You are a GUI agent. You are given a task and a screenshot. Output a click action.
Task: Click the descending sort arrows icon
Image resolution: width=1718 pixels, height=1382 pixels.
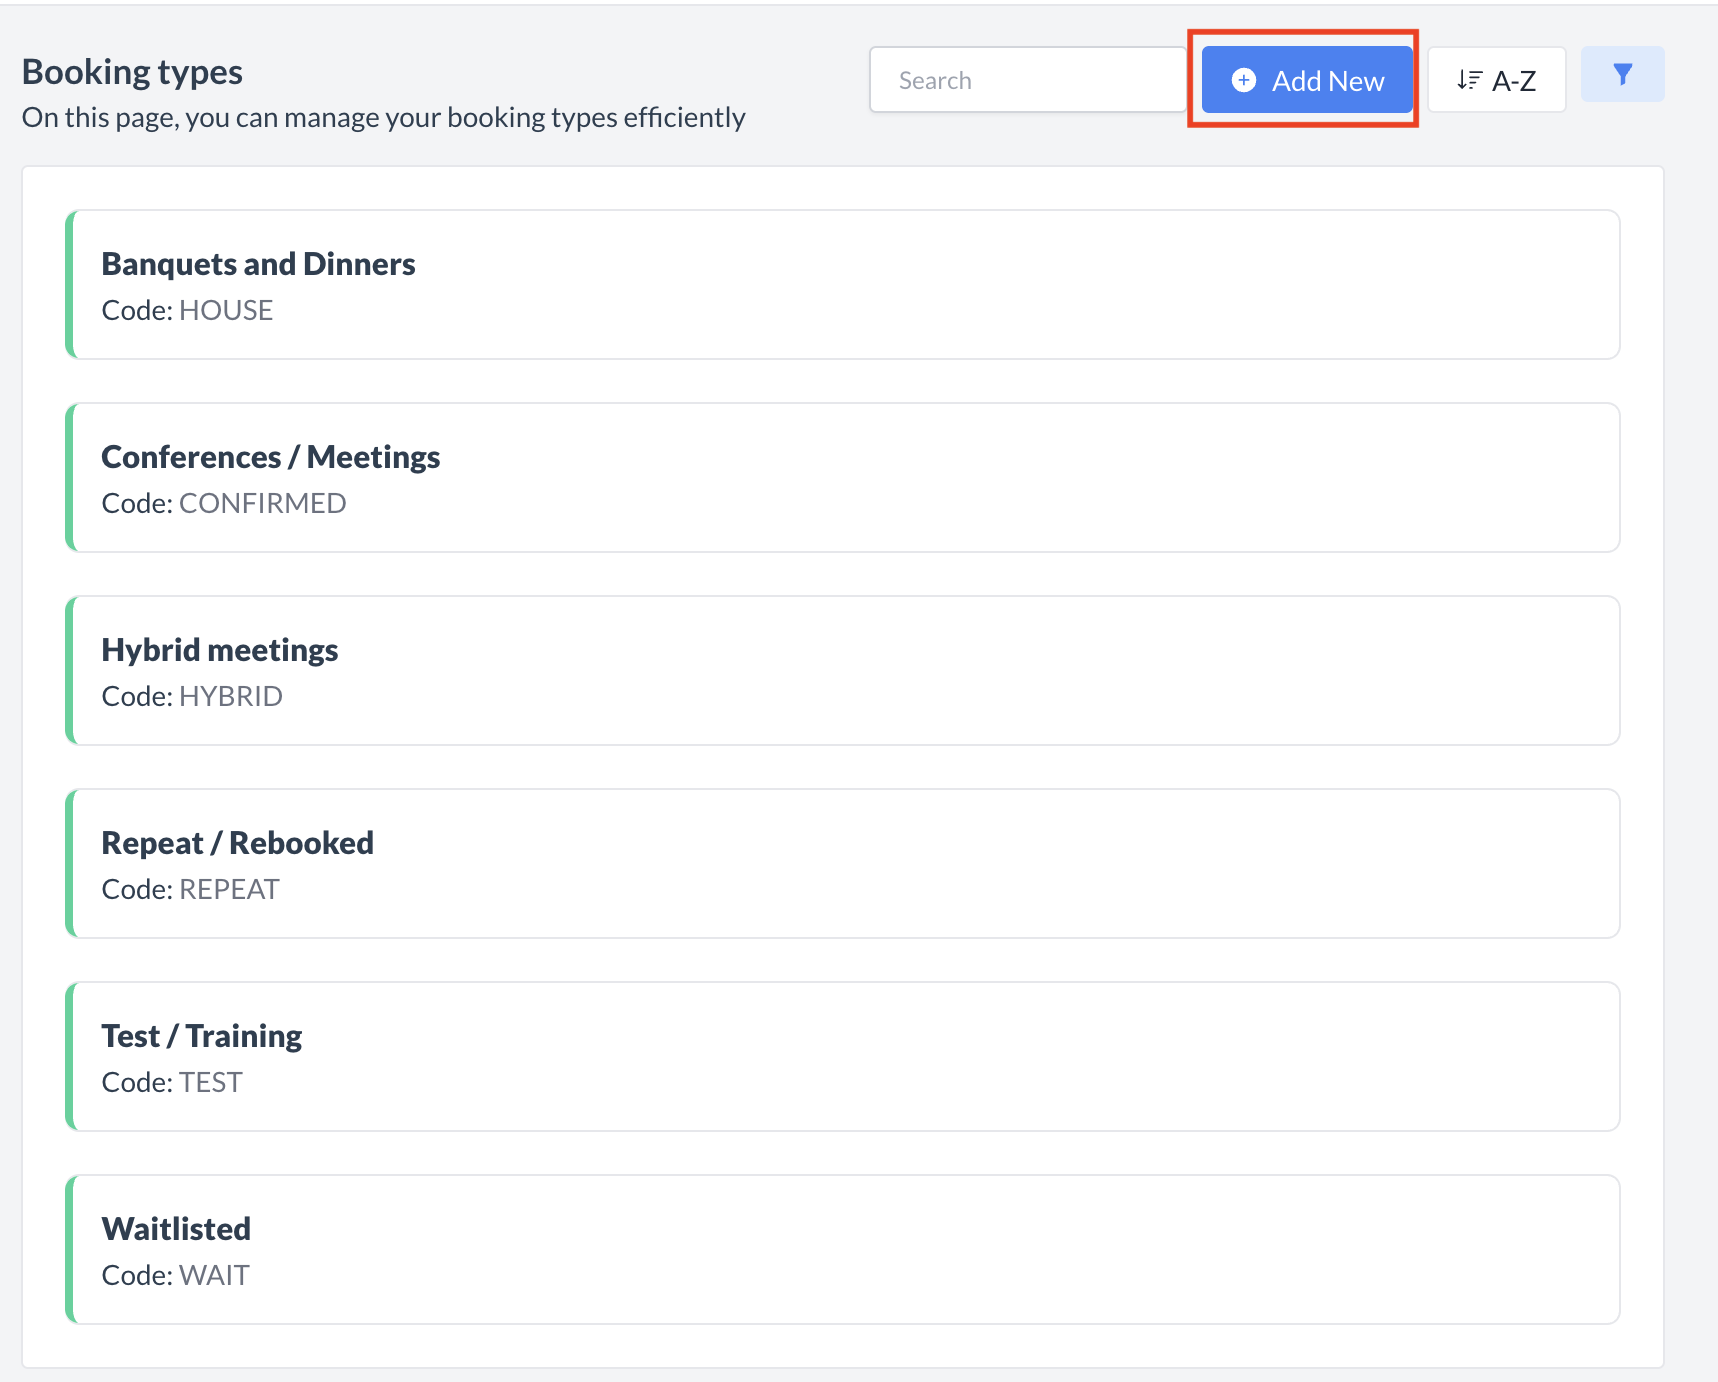click(1468, 79)
